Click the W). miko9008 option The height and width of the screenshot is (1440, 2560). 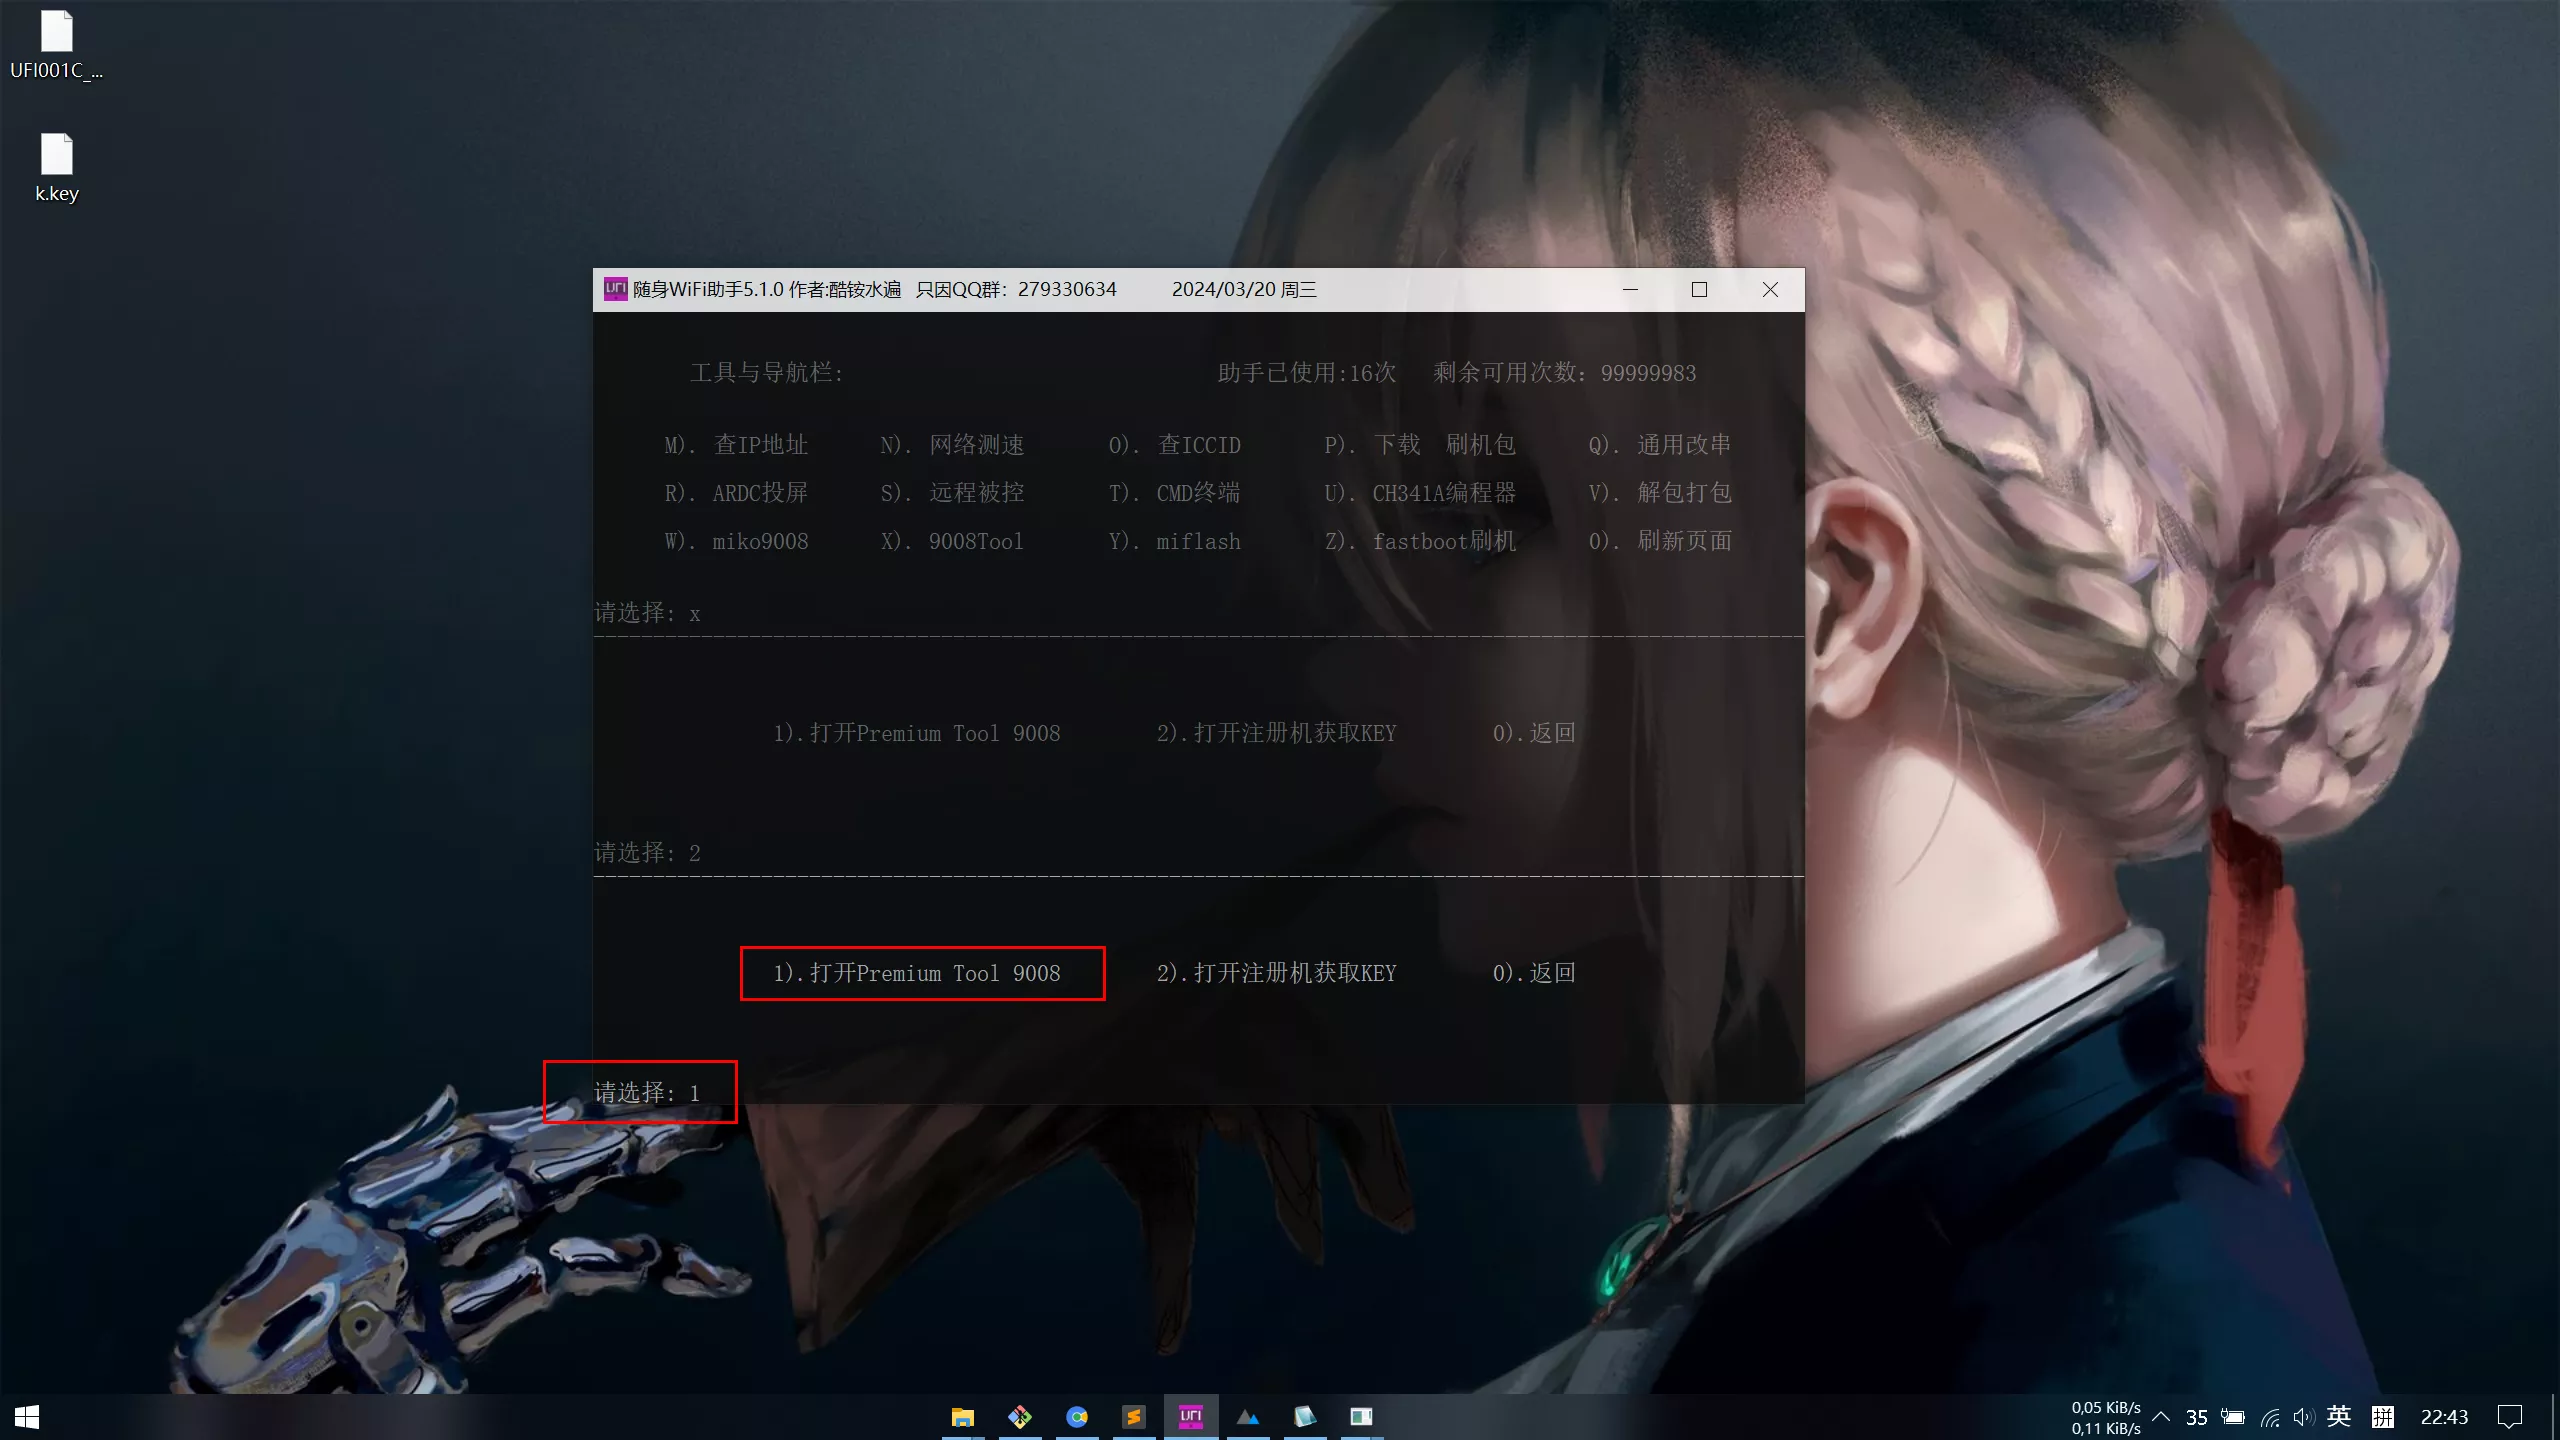click(x=736, y=541)
